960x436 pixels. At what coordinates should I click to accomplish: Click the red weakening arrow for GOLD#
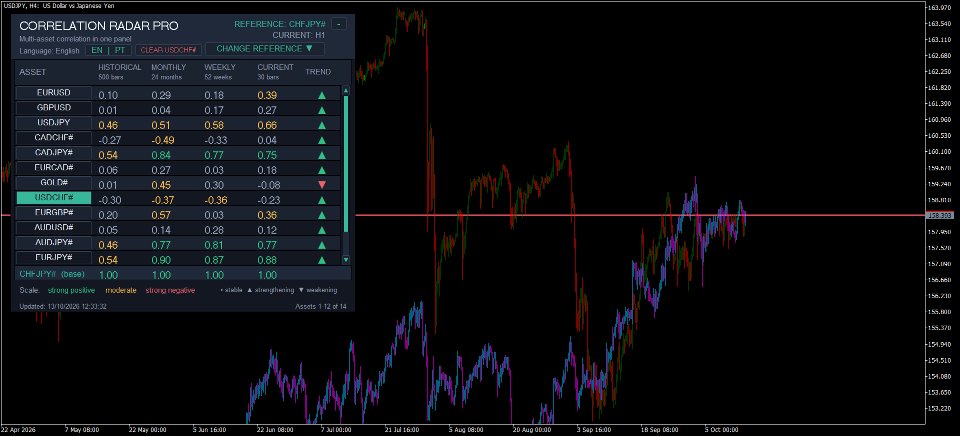point(321,185)
